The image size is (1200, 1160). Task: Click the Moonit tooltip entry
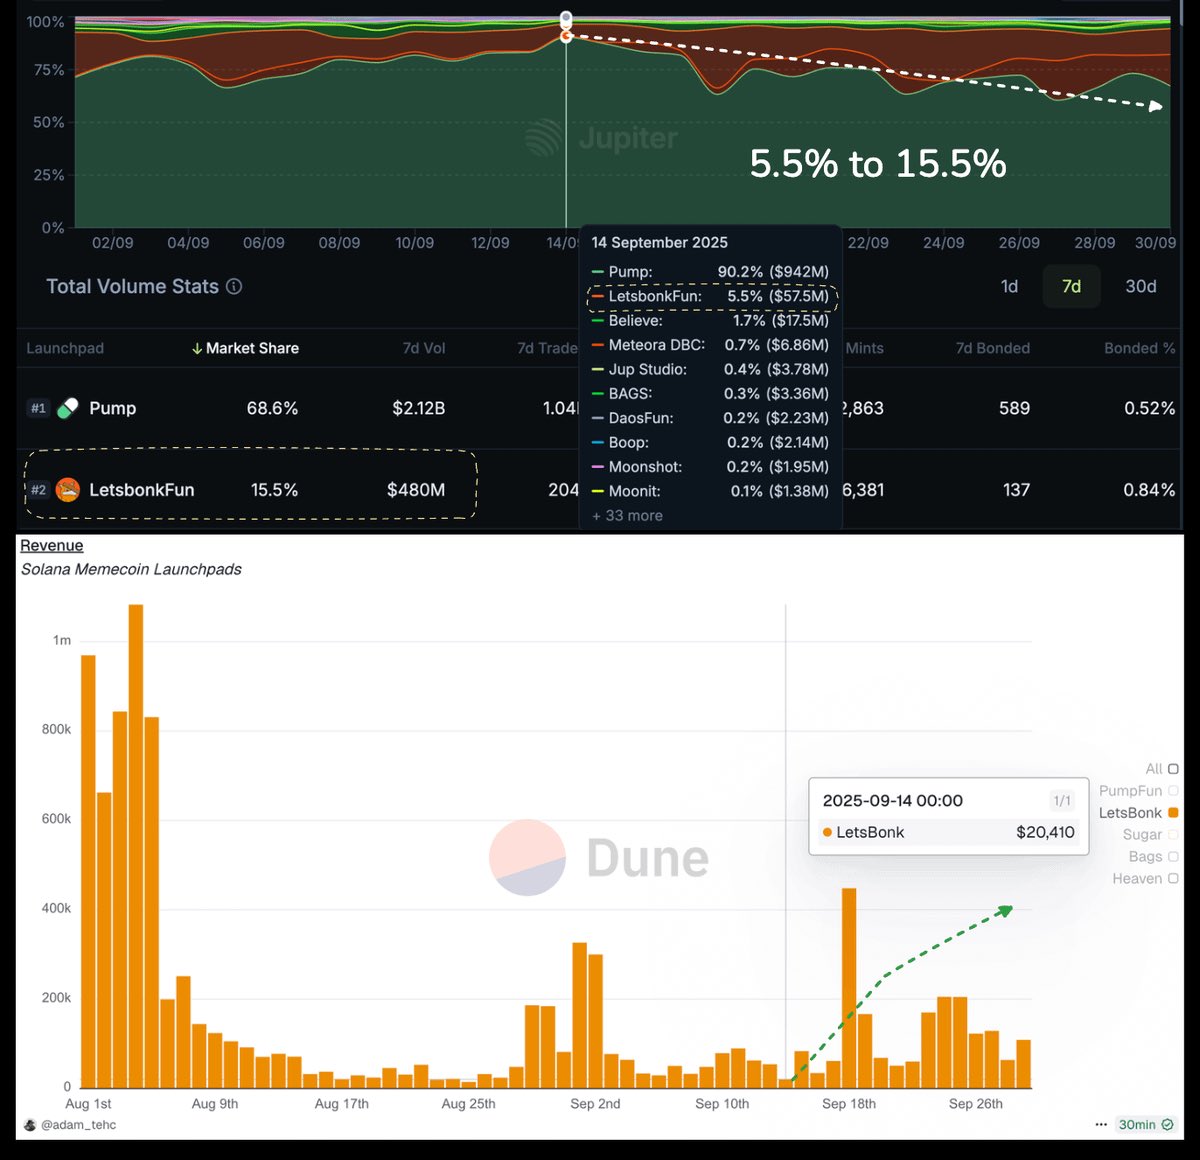[x=710, y=491]
